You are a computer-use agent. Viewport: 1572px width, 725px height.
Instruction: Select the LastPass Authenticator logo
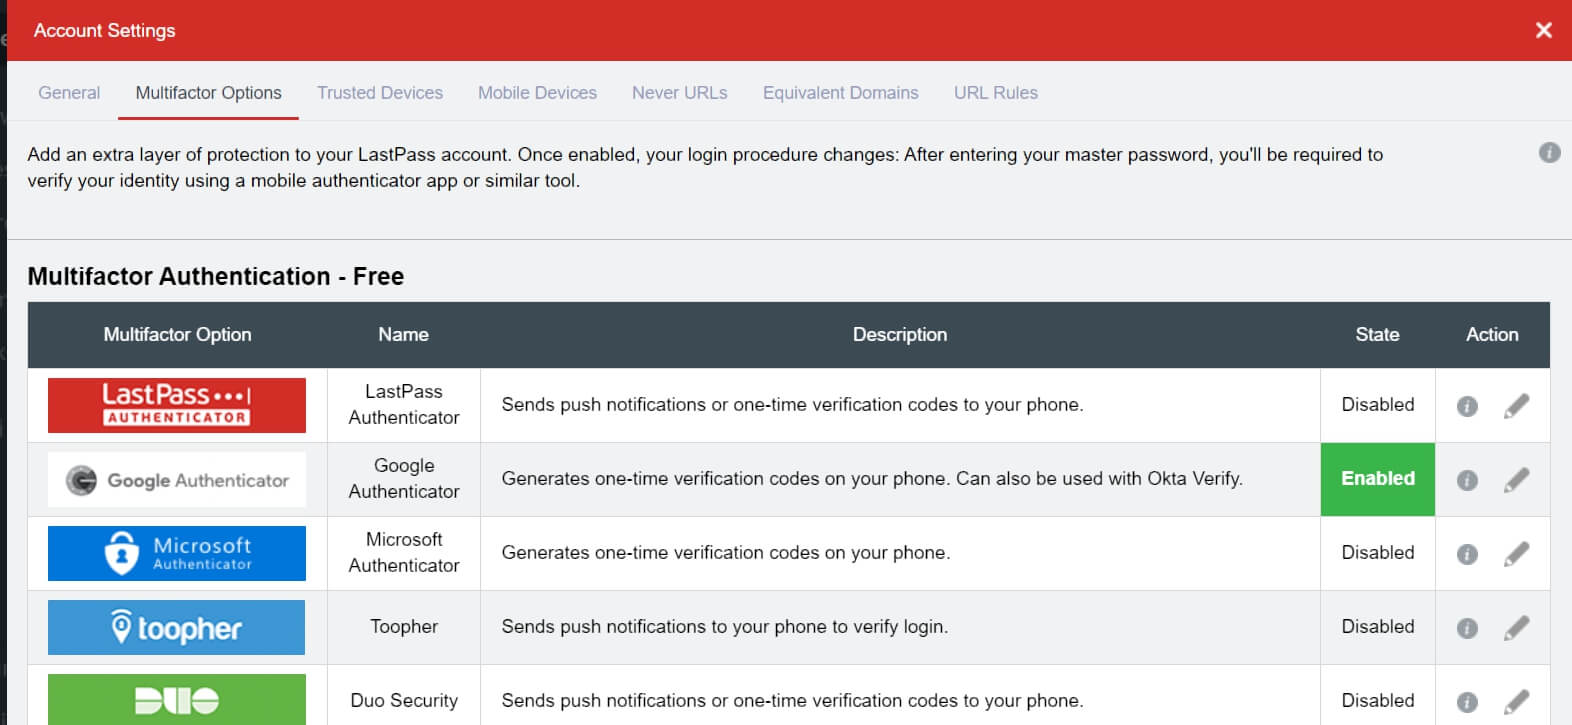(177, 405)
